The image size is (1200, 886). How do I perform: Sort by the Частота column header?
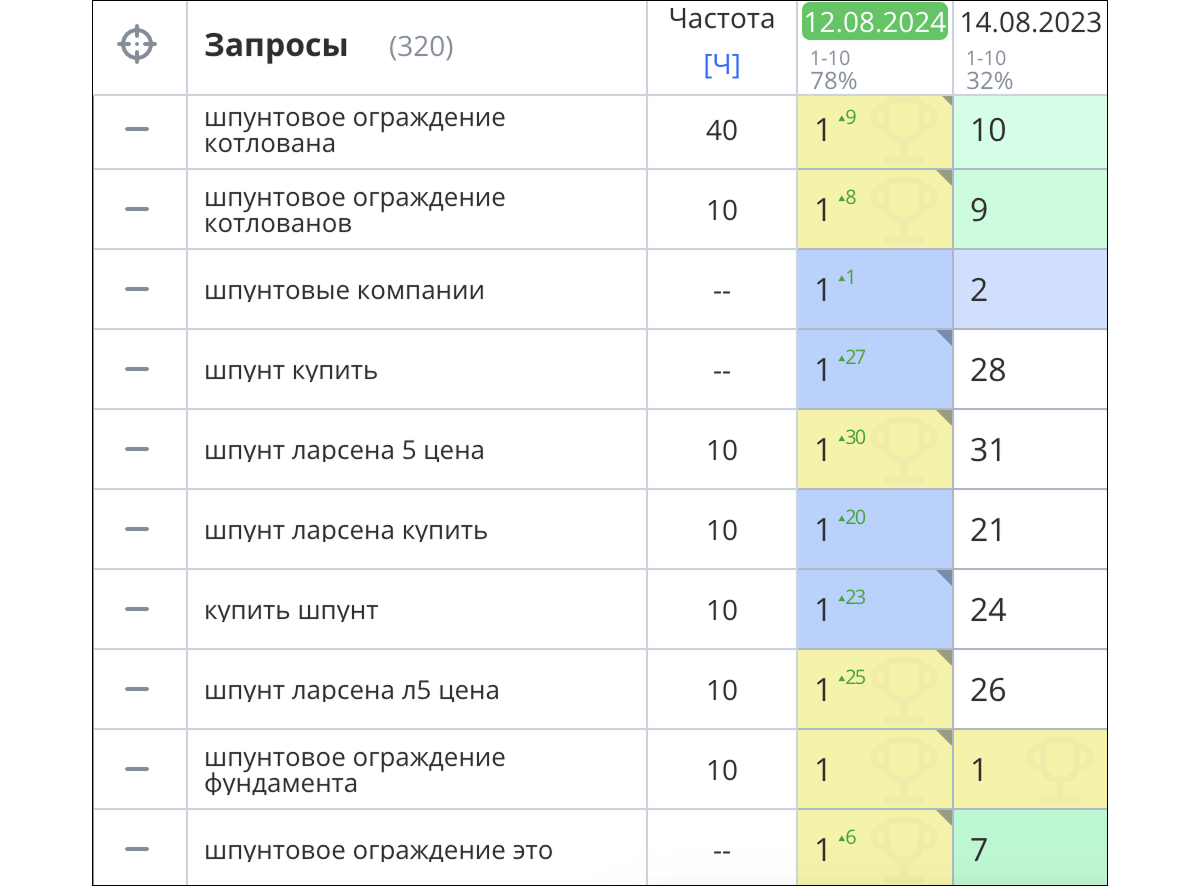click(x=721, y=19)
